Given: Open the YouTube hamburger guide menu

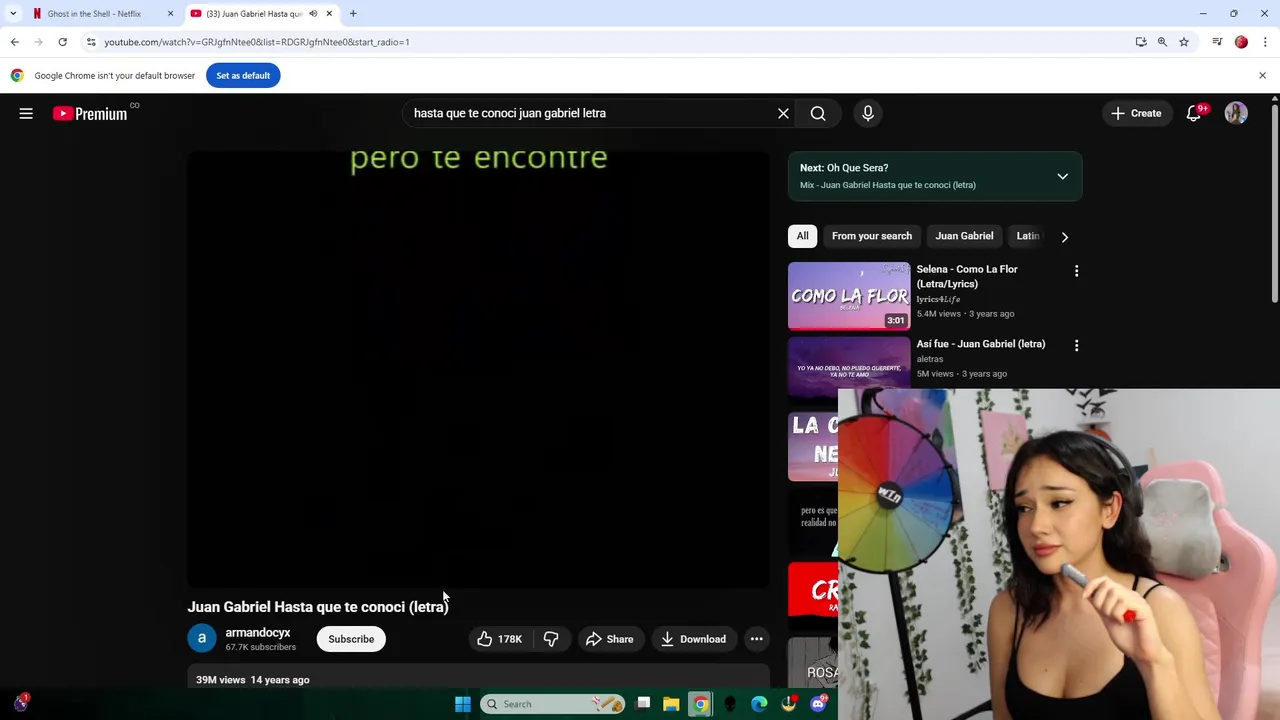Looking at the screenshot, I should [26, 113].
